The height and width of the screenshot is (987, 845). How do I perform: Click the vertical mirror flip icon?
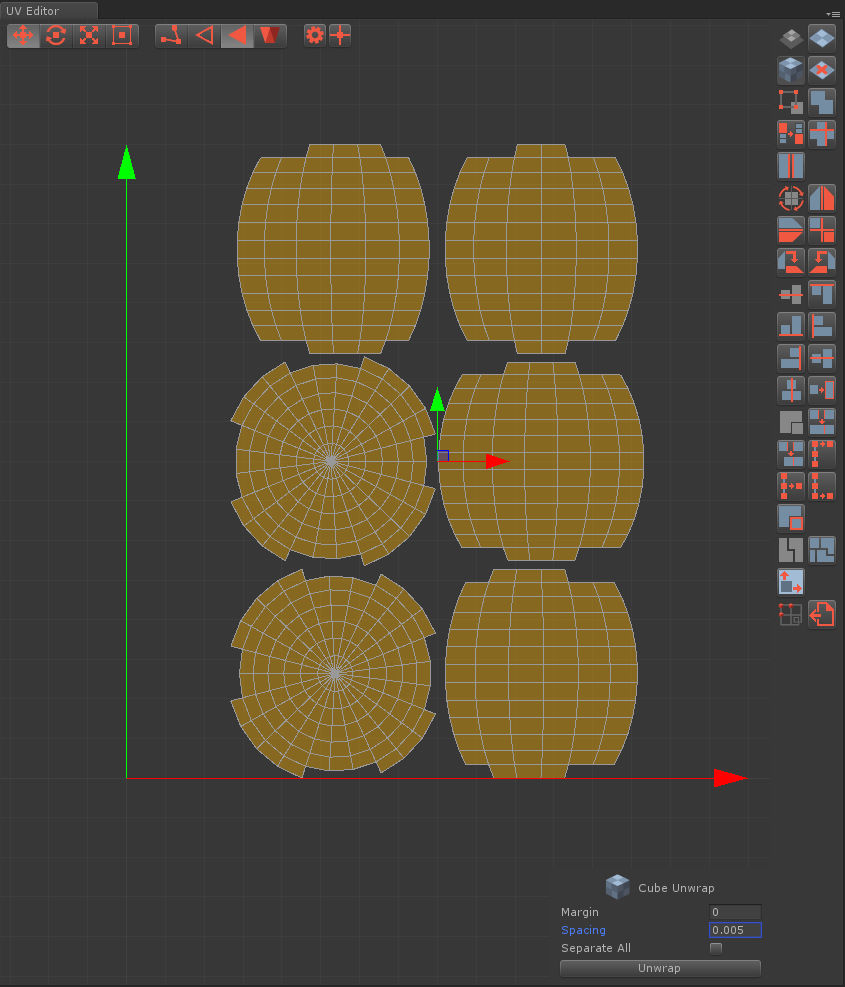point(791,230)
